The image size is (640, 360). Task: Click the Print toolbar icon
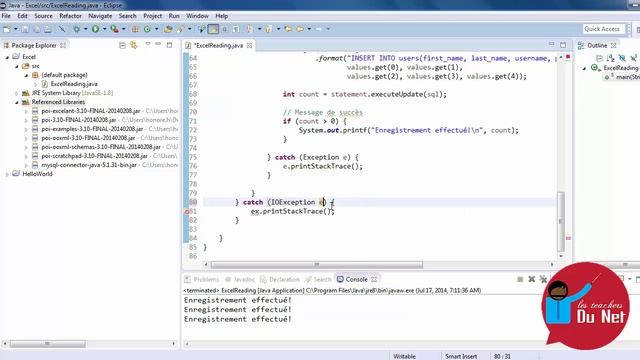tap(48, 29)
